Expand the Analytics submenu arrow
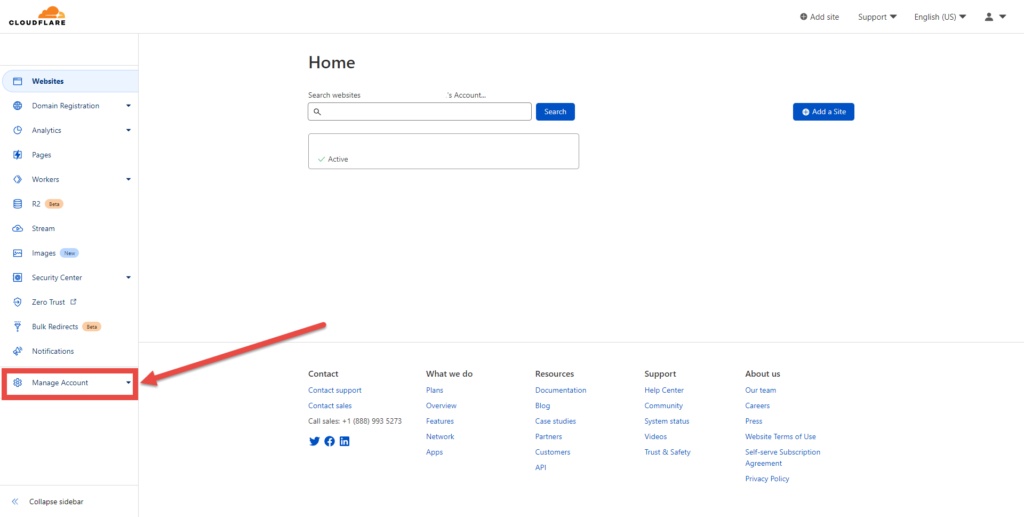This screenshot has width=1024, height=517. (129, 131)
